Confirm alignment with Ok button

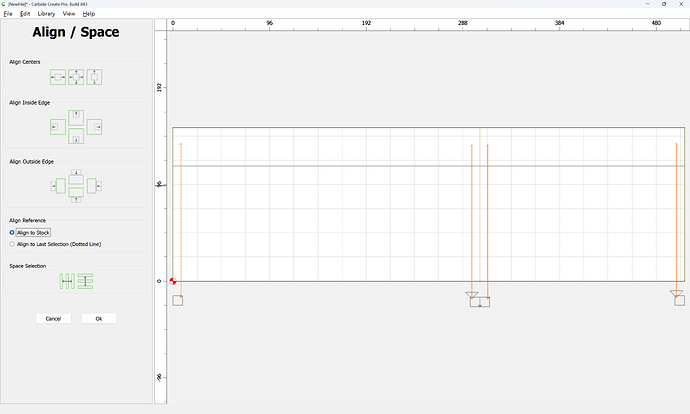pos(99,319)
